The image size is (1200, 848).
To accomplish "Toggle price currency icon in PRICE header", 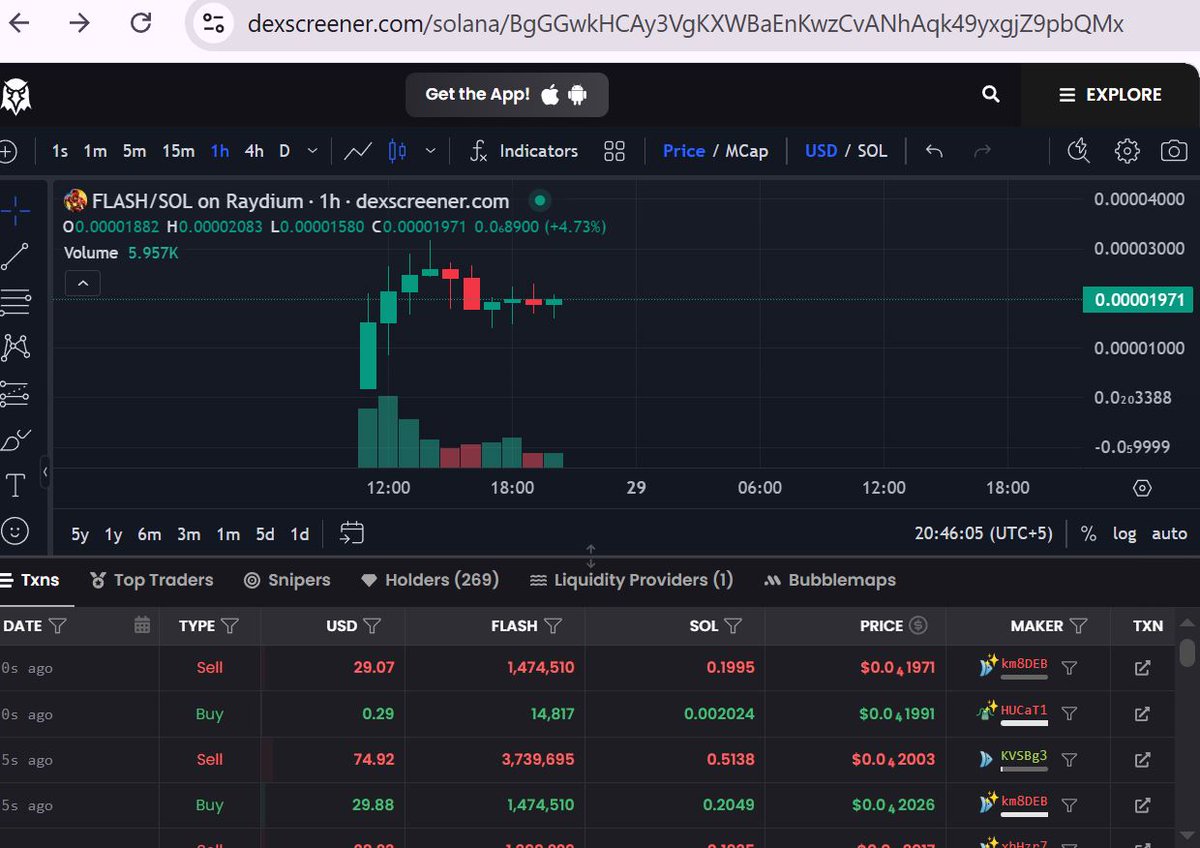I will [918, 625].
